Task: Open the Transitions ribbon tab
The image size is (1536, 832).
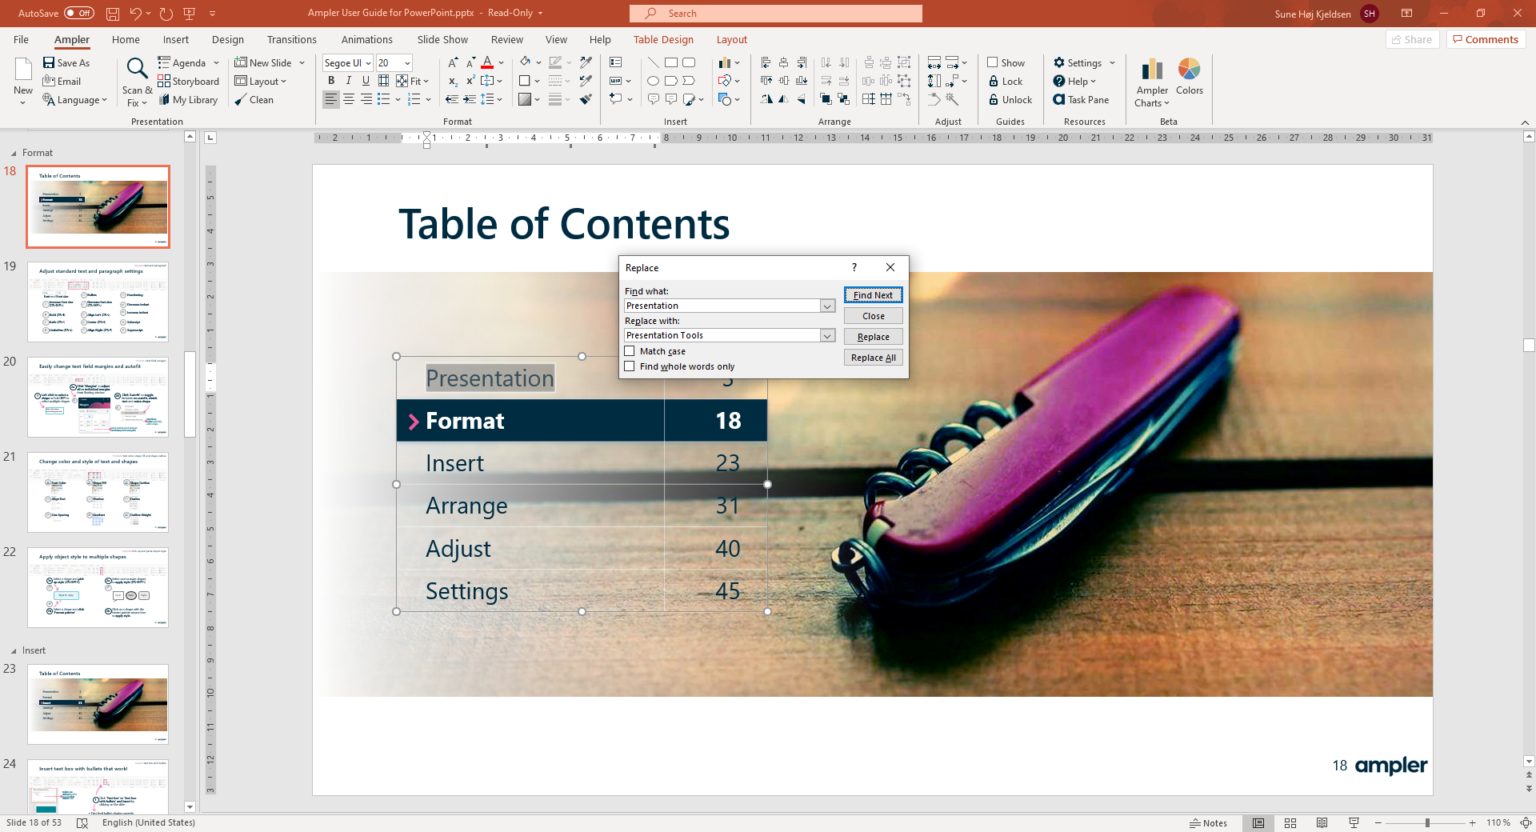Action: click(x=291, y=39)
